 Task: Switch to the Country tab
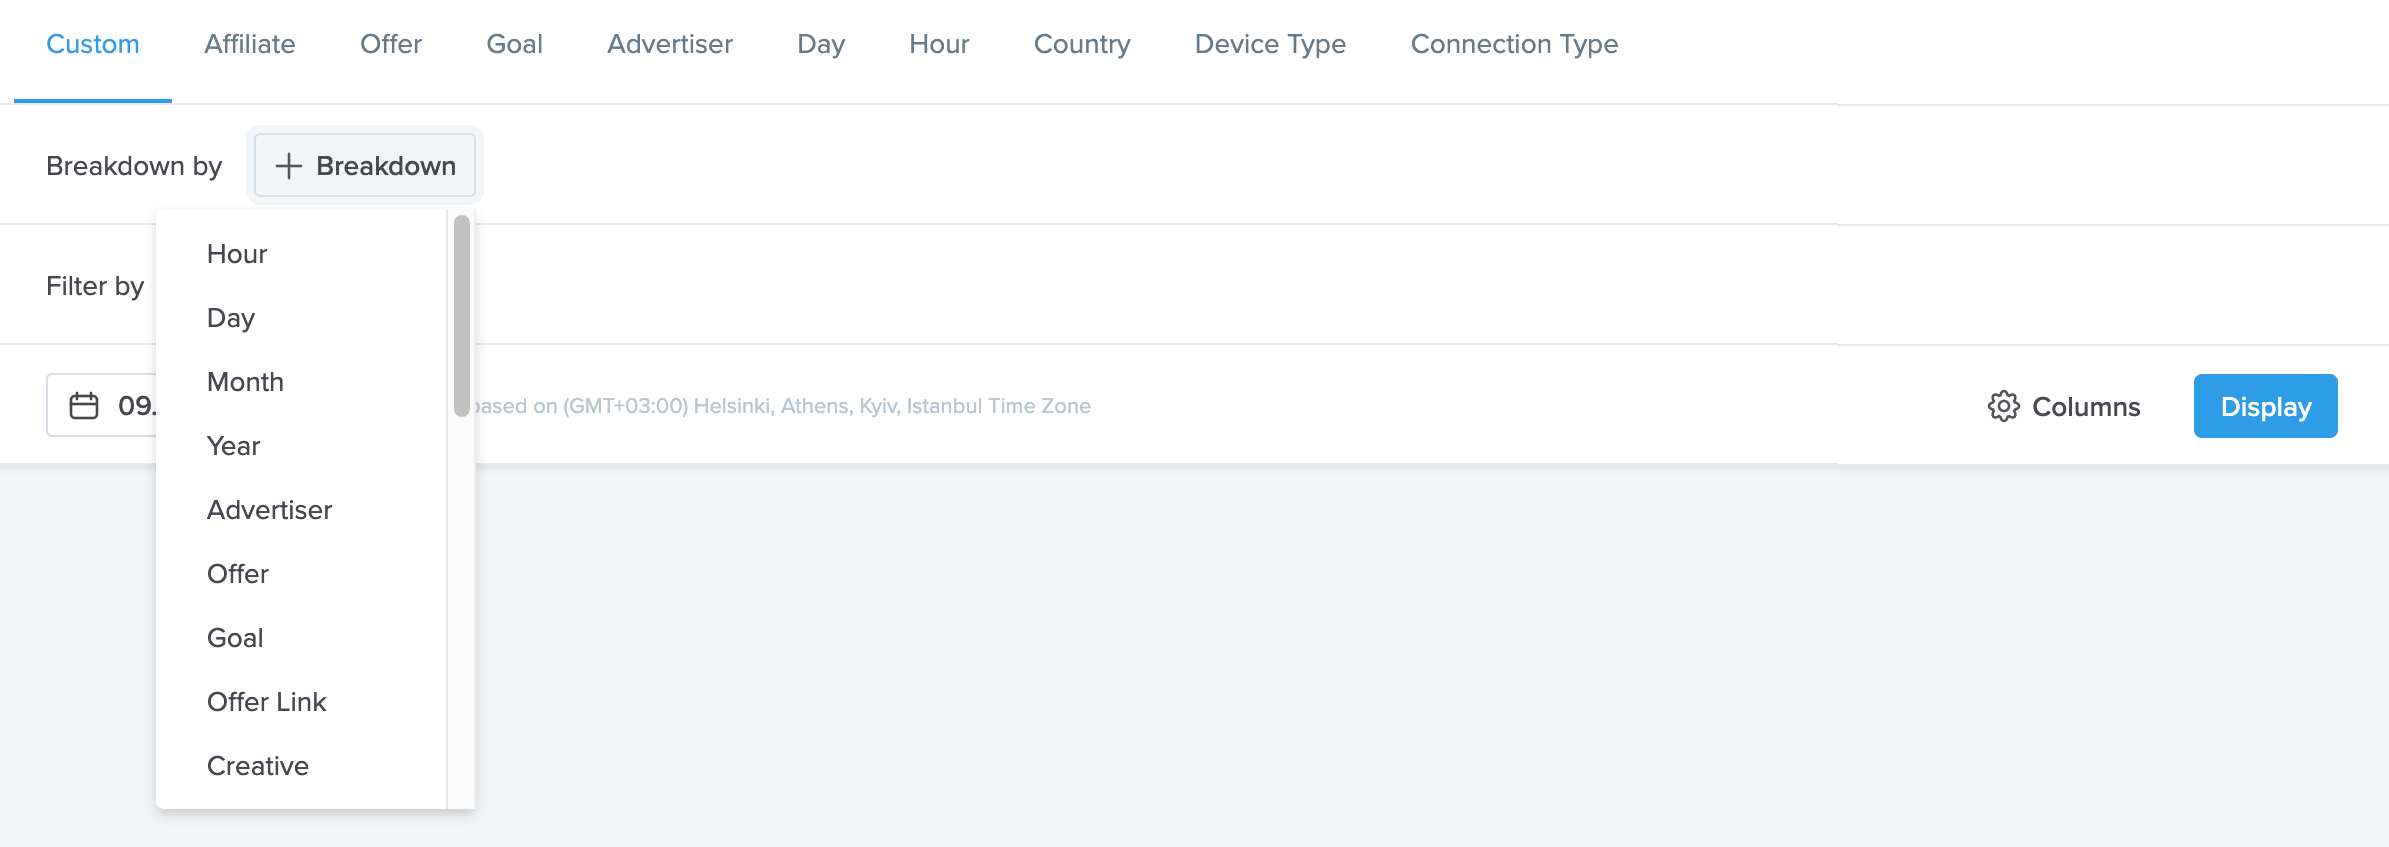click(x=1082, y=44)
